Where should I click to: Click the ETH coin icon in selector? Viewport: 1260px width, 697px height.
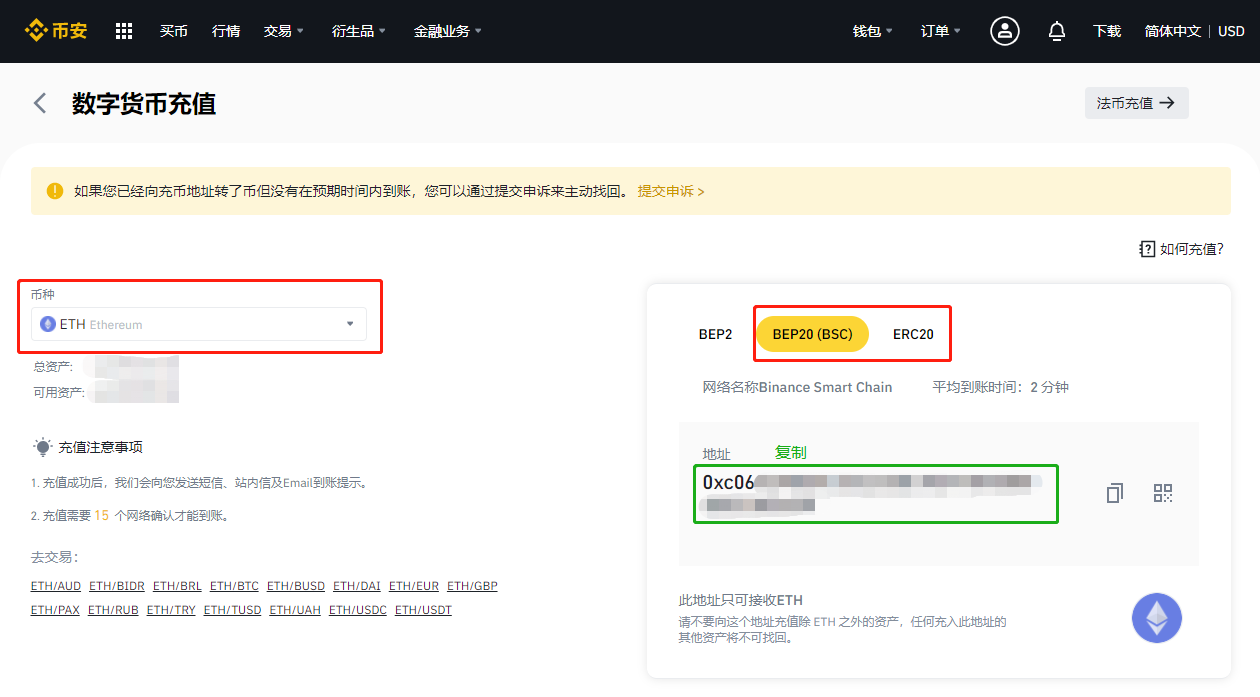pyautogui.click(x=48, y=324)
